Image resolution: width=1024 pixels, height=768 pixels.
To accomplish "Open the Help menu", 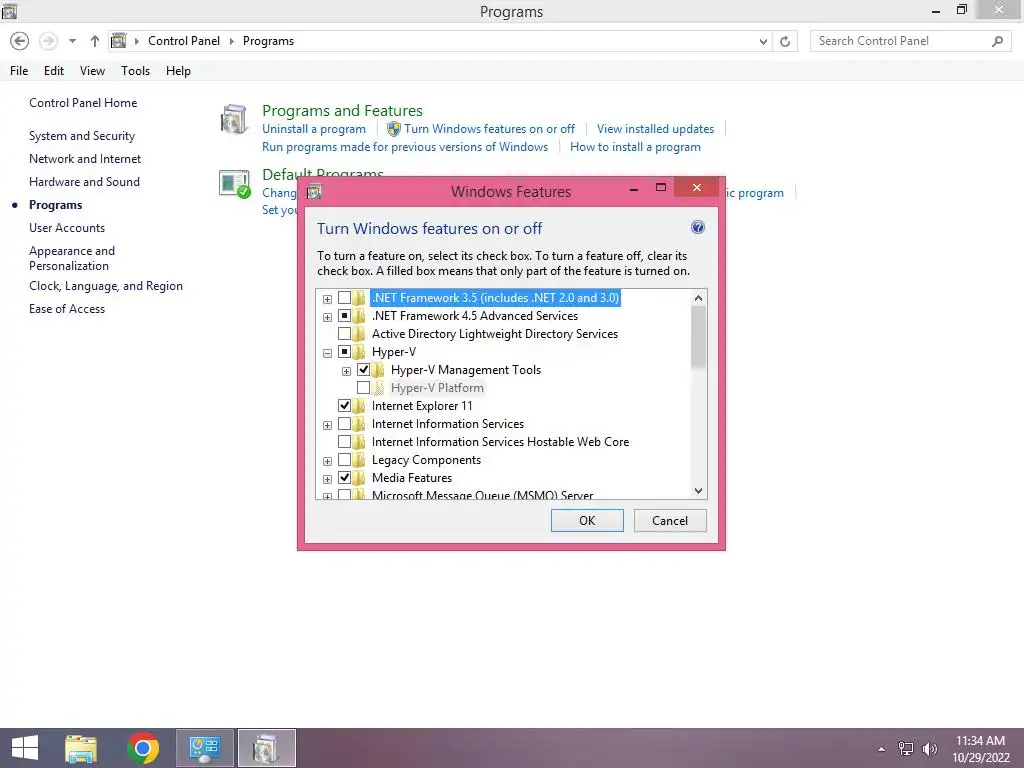I will point(178,71).
